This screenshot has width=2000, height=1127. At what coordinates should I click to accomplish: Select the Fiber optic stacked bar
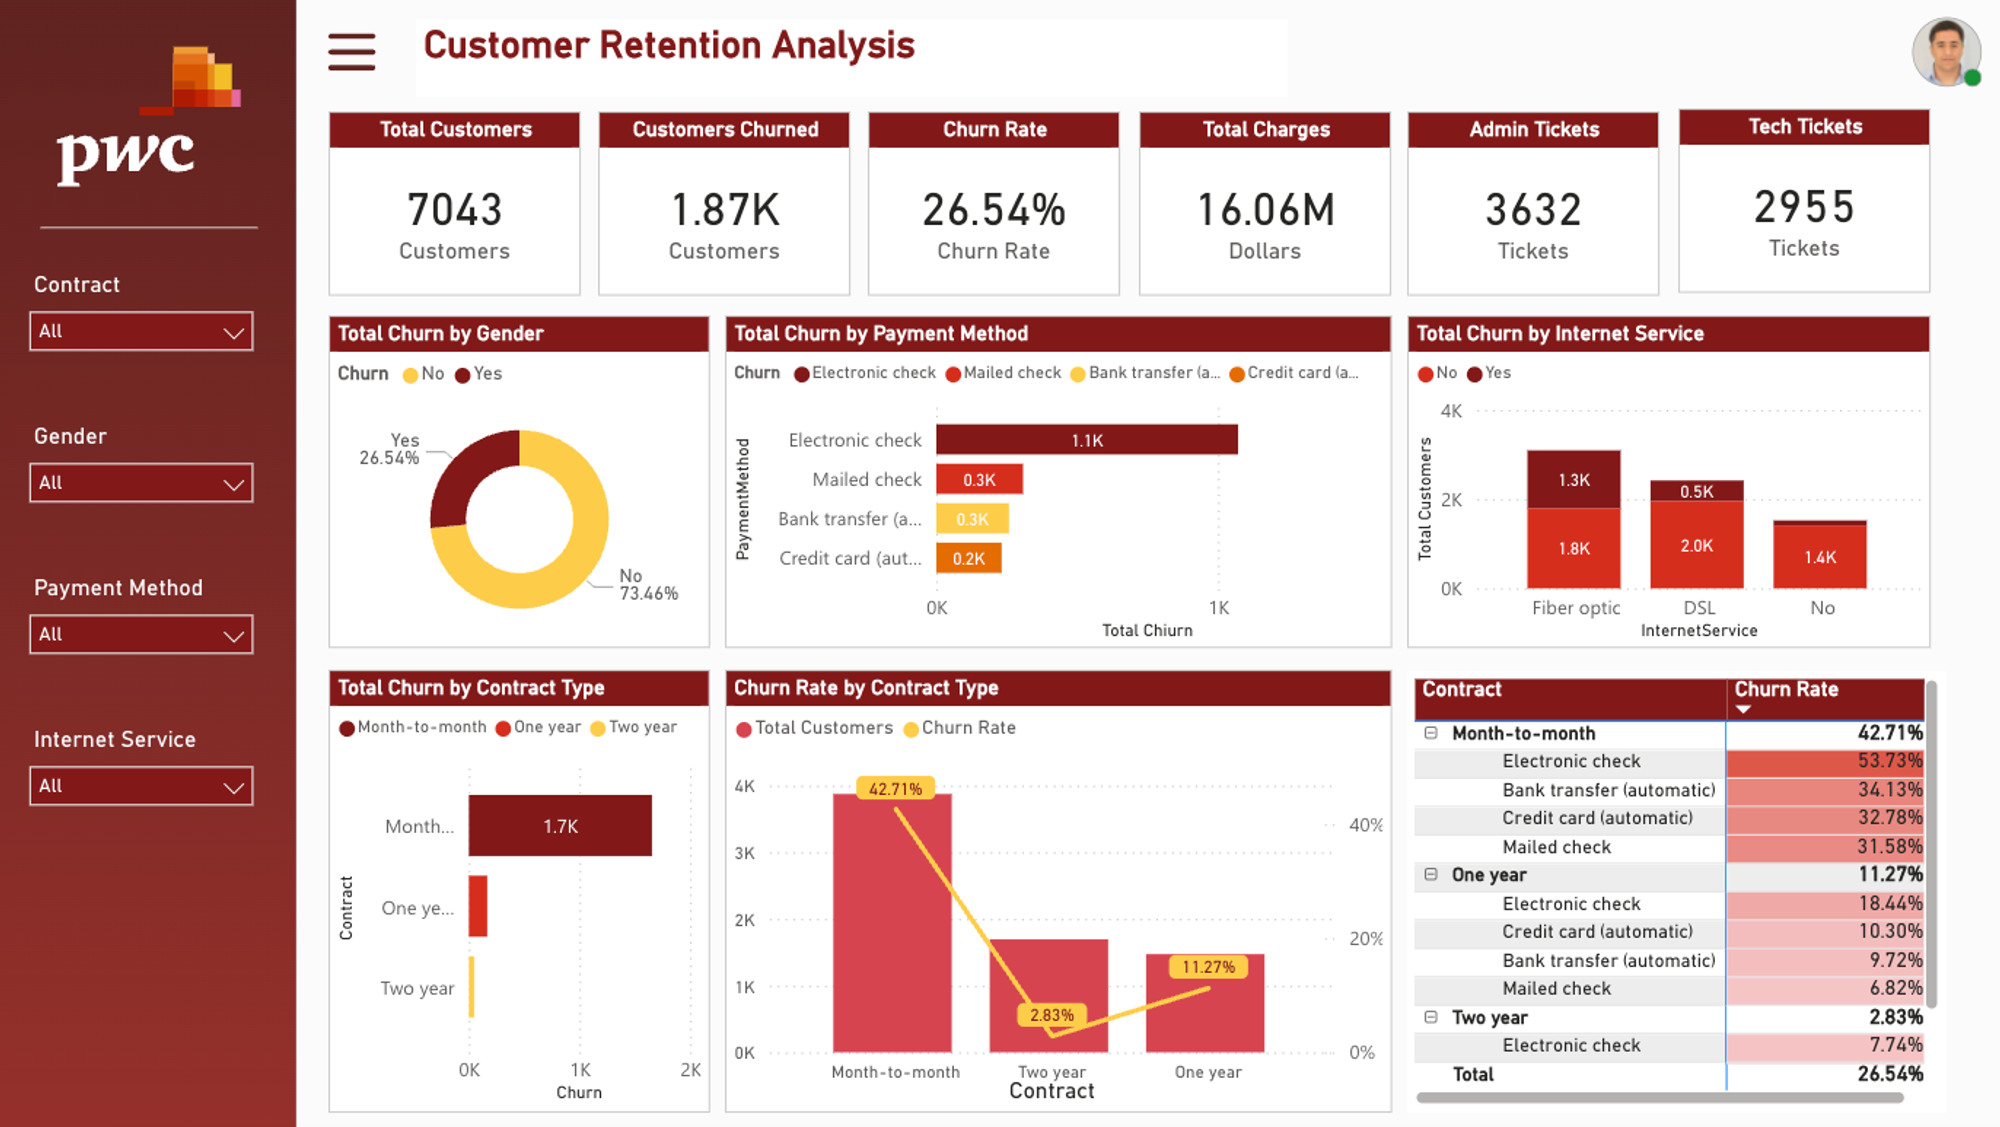click(1573, 520)
